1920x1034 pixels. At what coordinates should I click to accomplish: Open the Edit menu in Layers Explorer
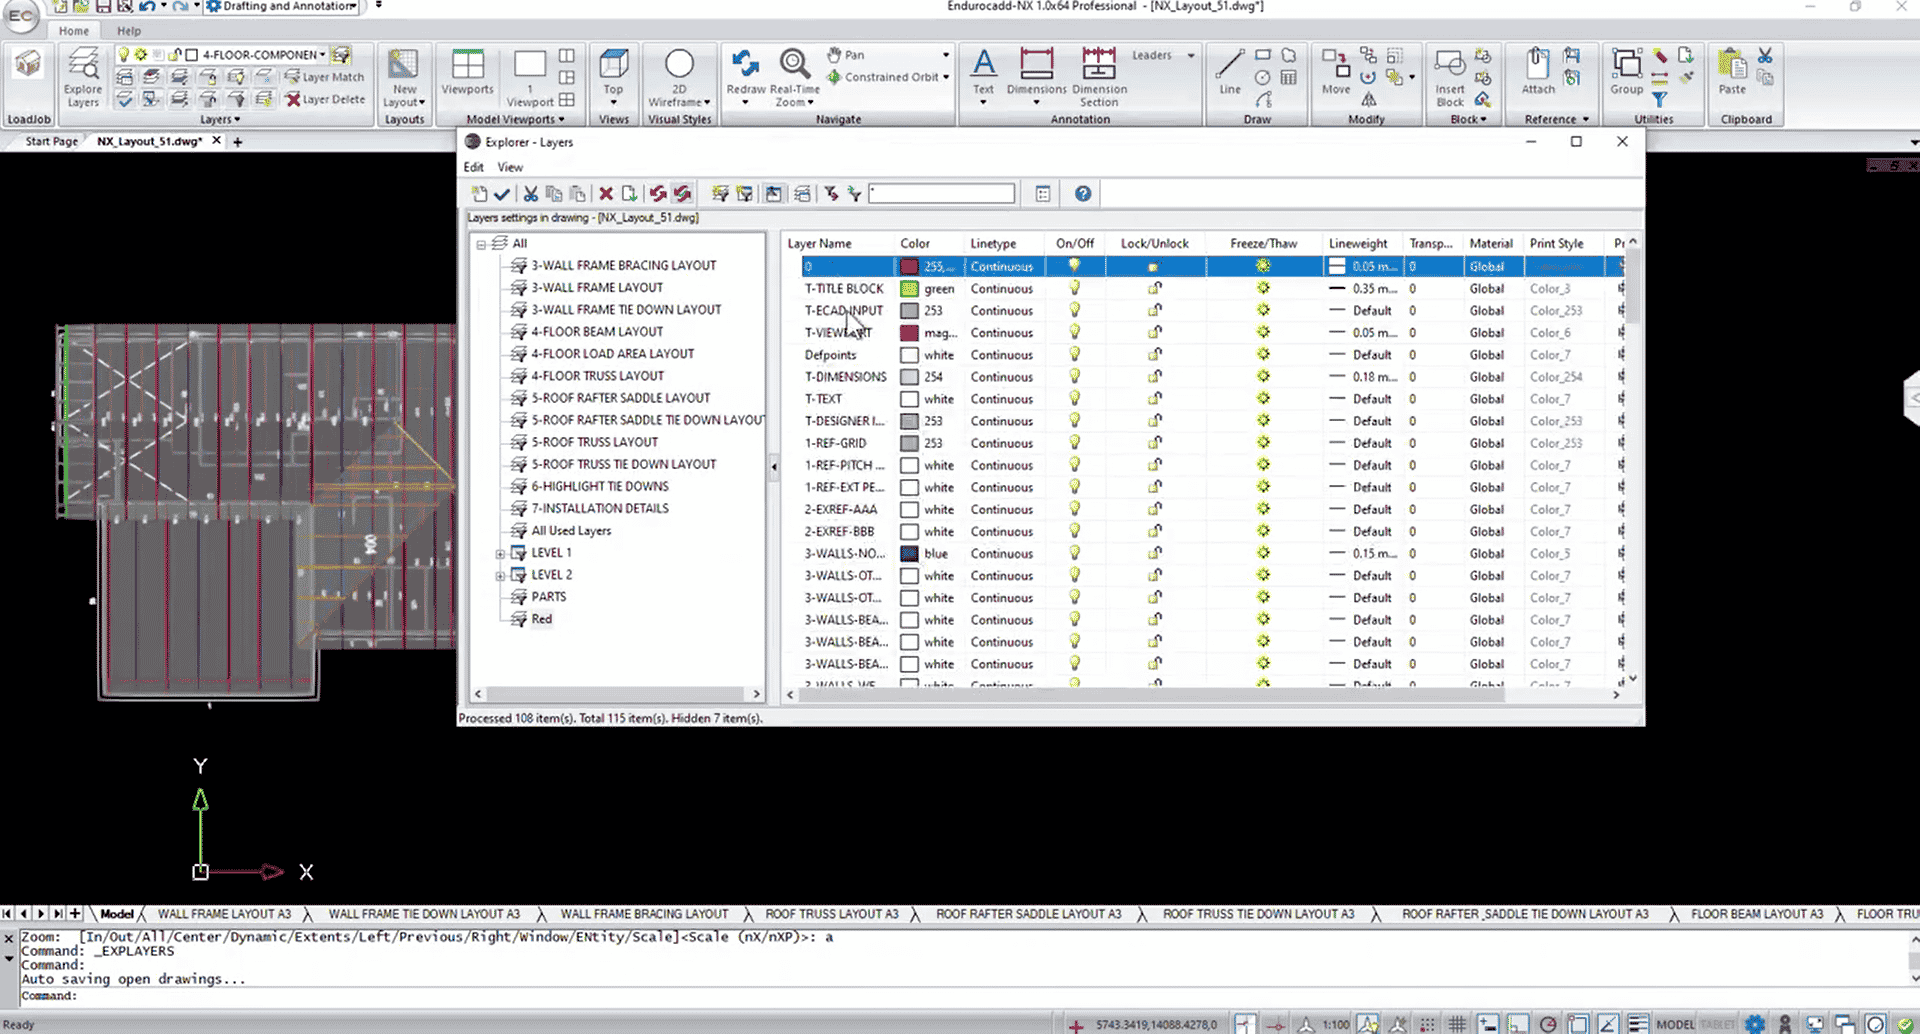(473, 167)
